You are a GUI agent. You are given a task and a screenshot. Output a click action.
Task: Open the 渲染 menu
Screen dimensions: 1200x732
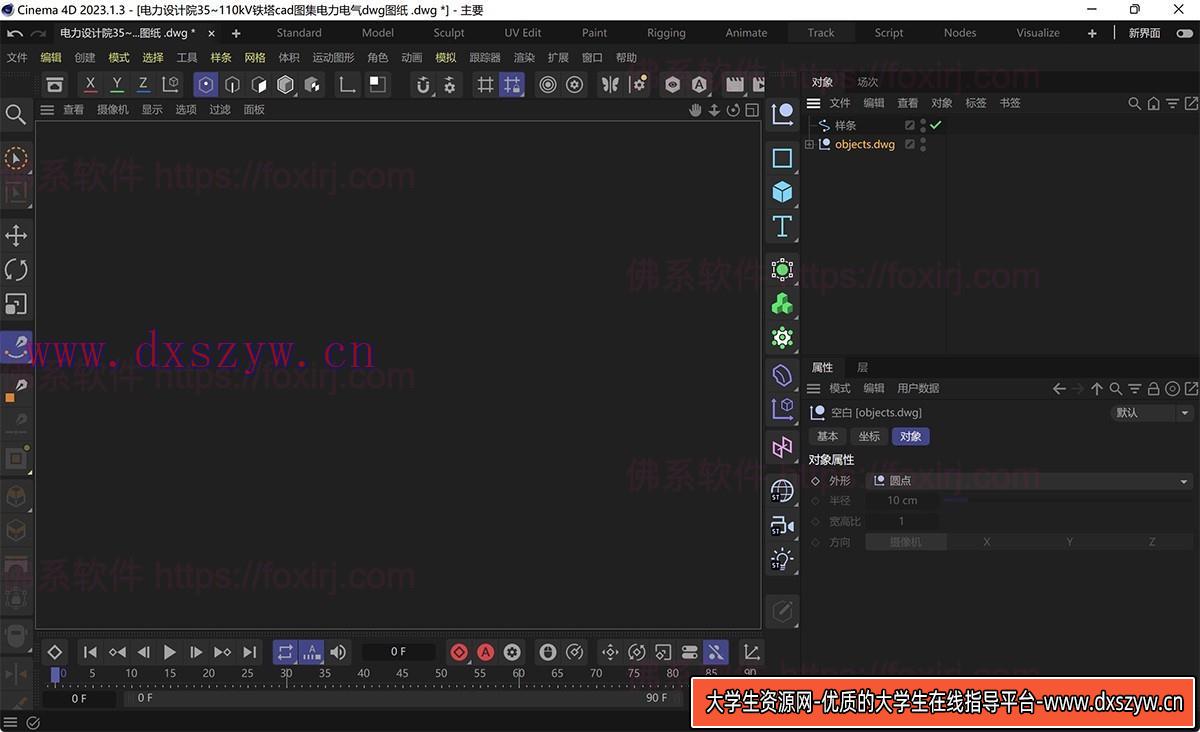pos(524,58)
